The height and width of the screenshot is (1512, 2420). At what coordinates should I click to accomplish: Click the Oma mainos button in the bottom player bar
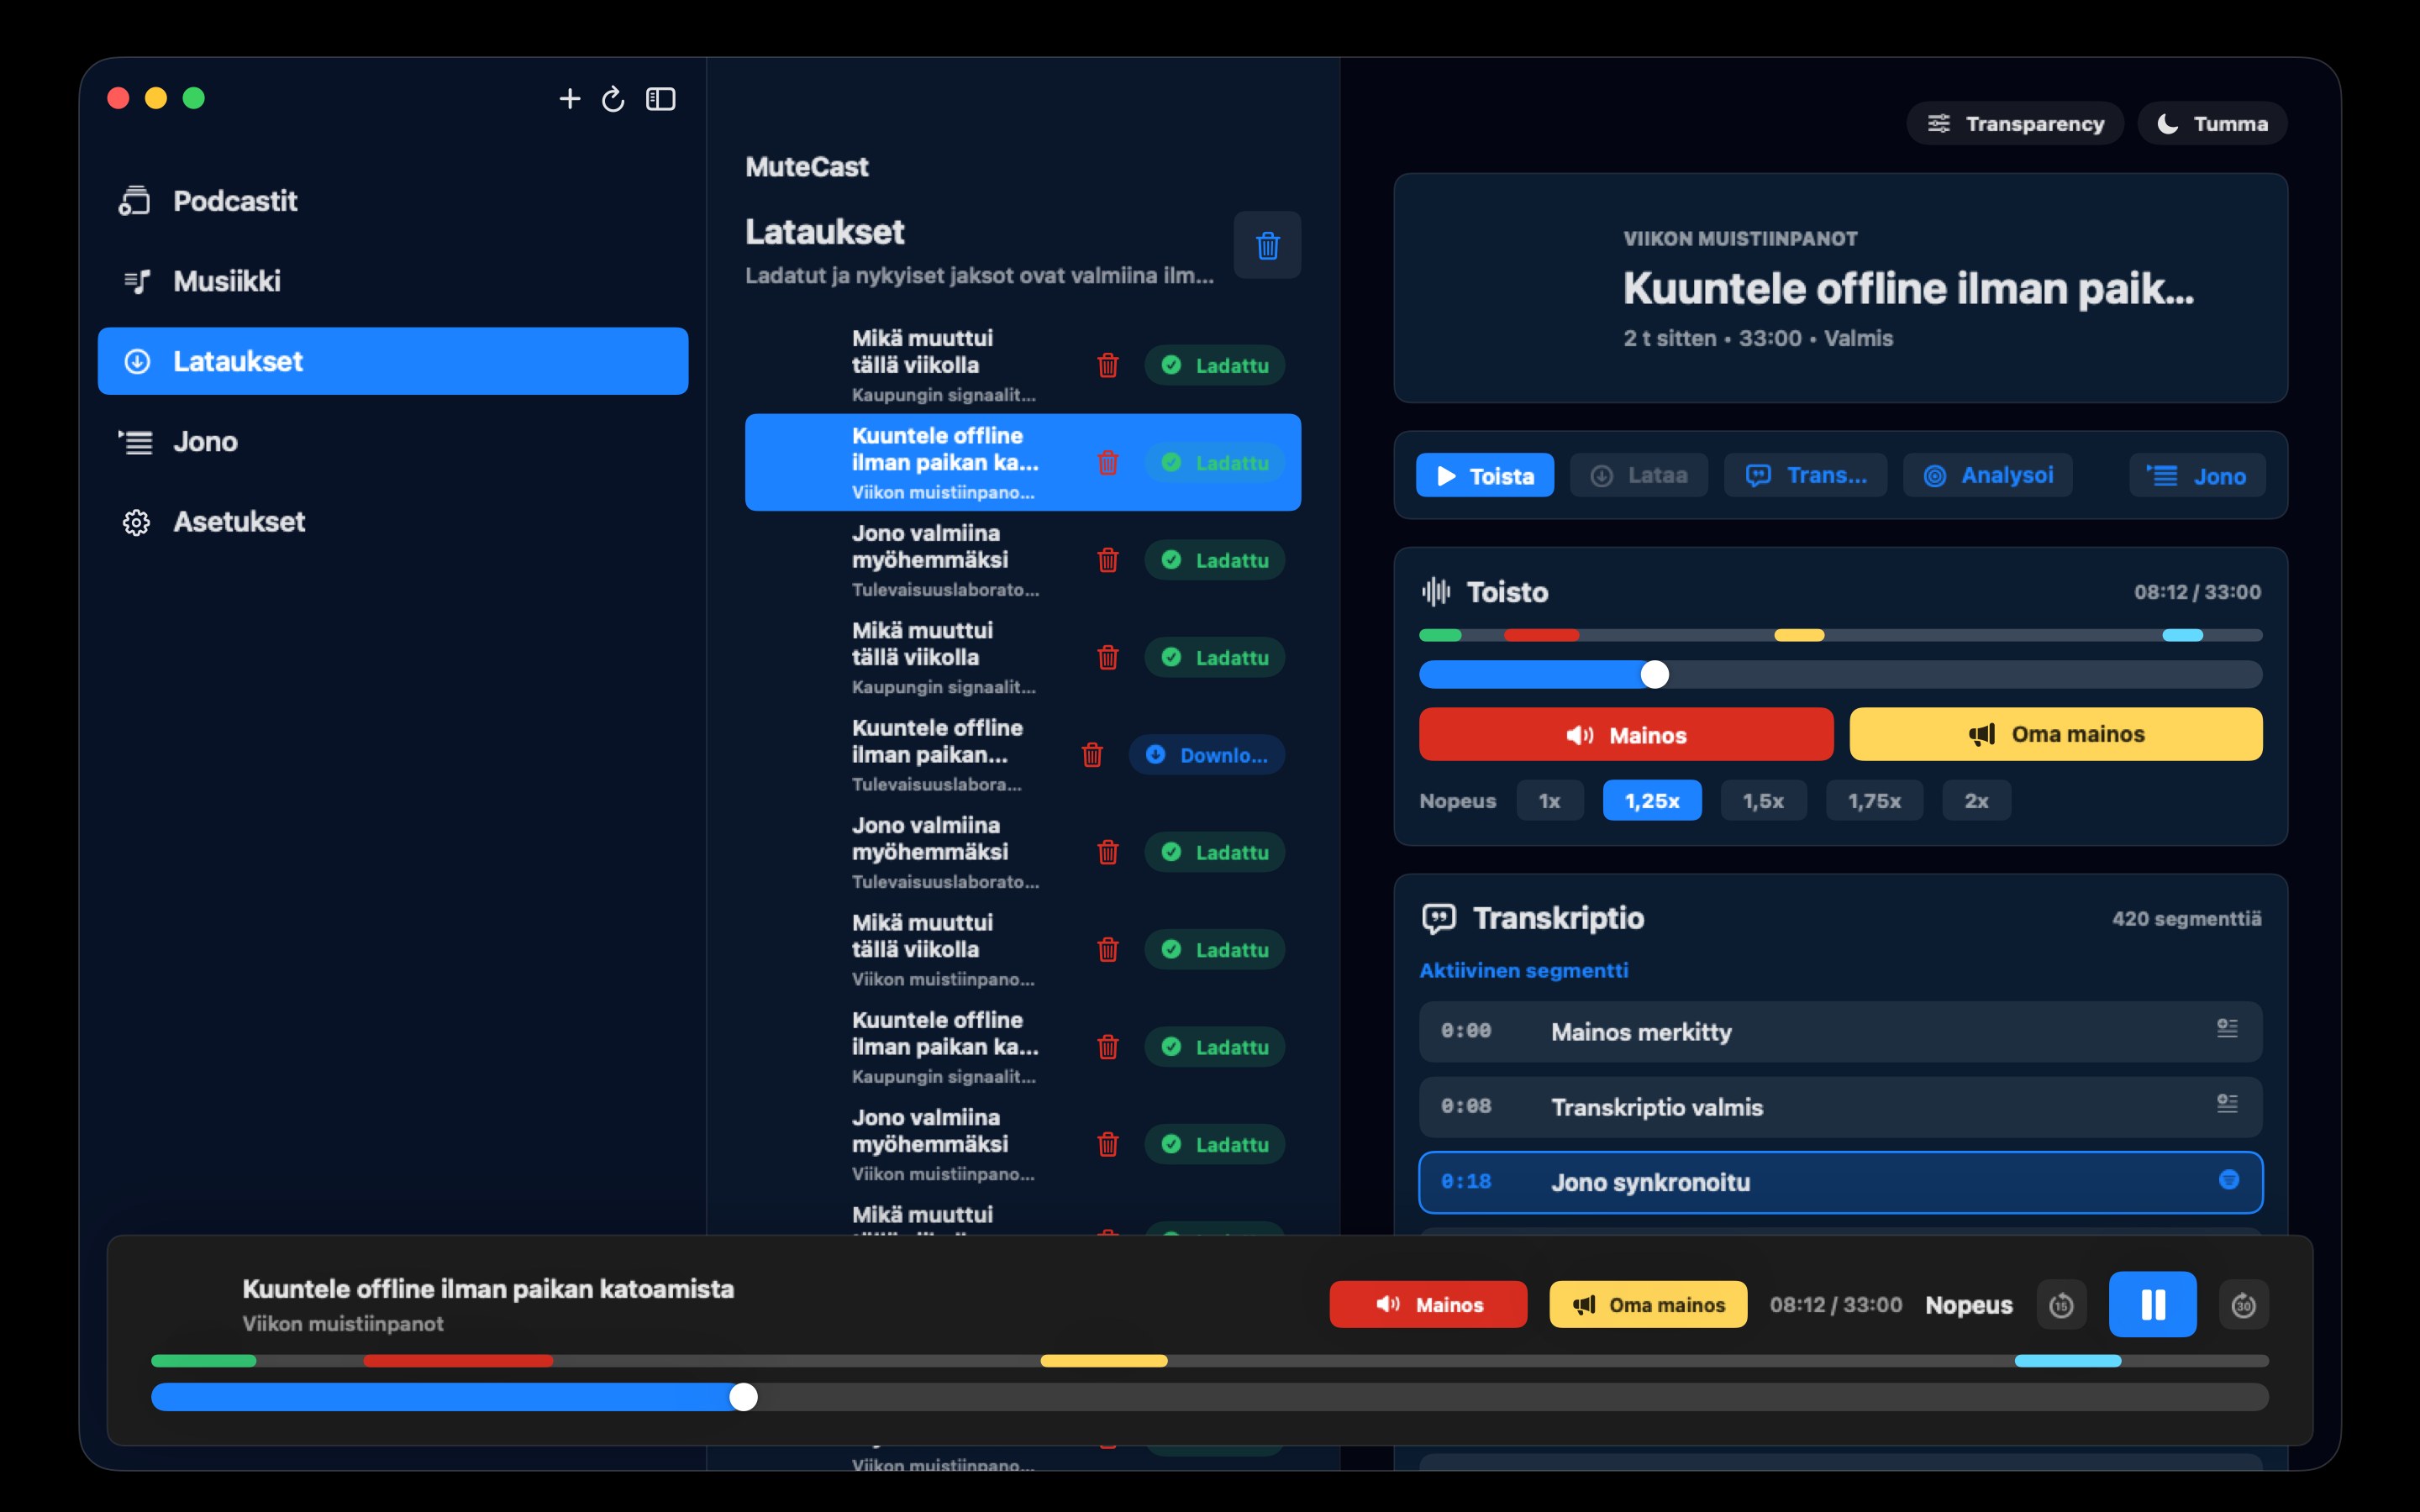pyautogui.click(x=1648, y=1304)
